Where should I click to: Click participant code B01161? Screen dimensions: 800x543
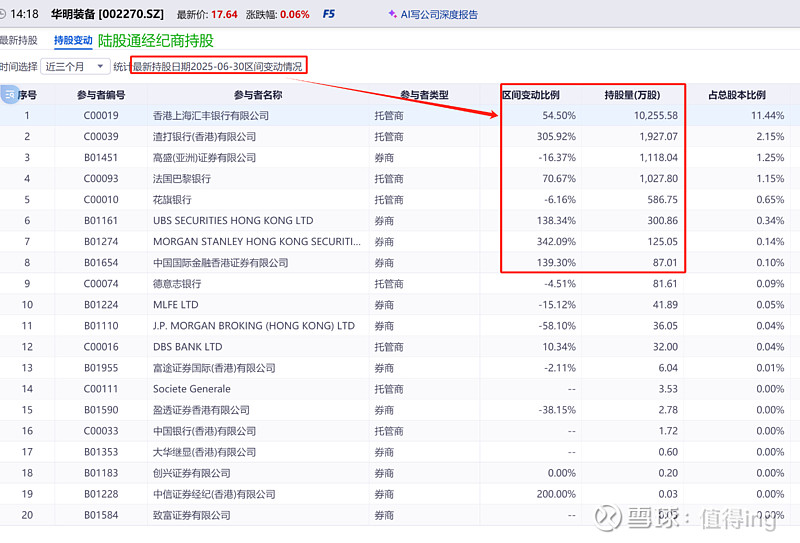coord(101,220)
